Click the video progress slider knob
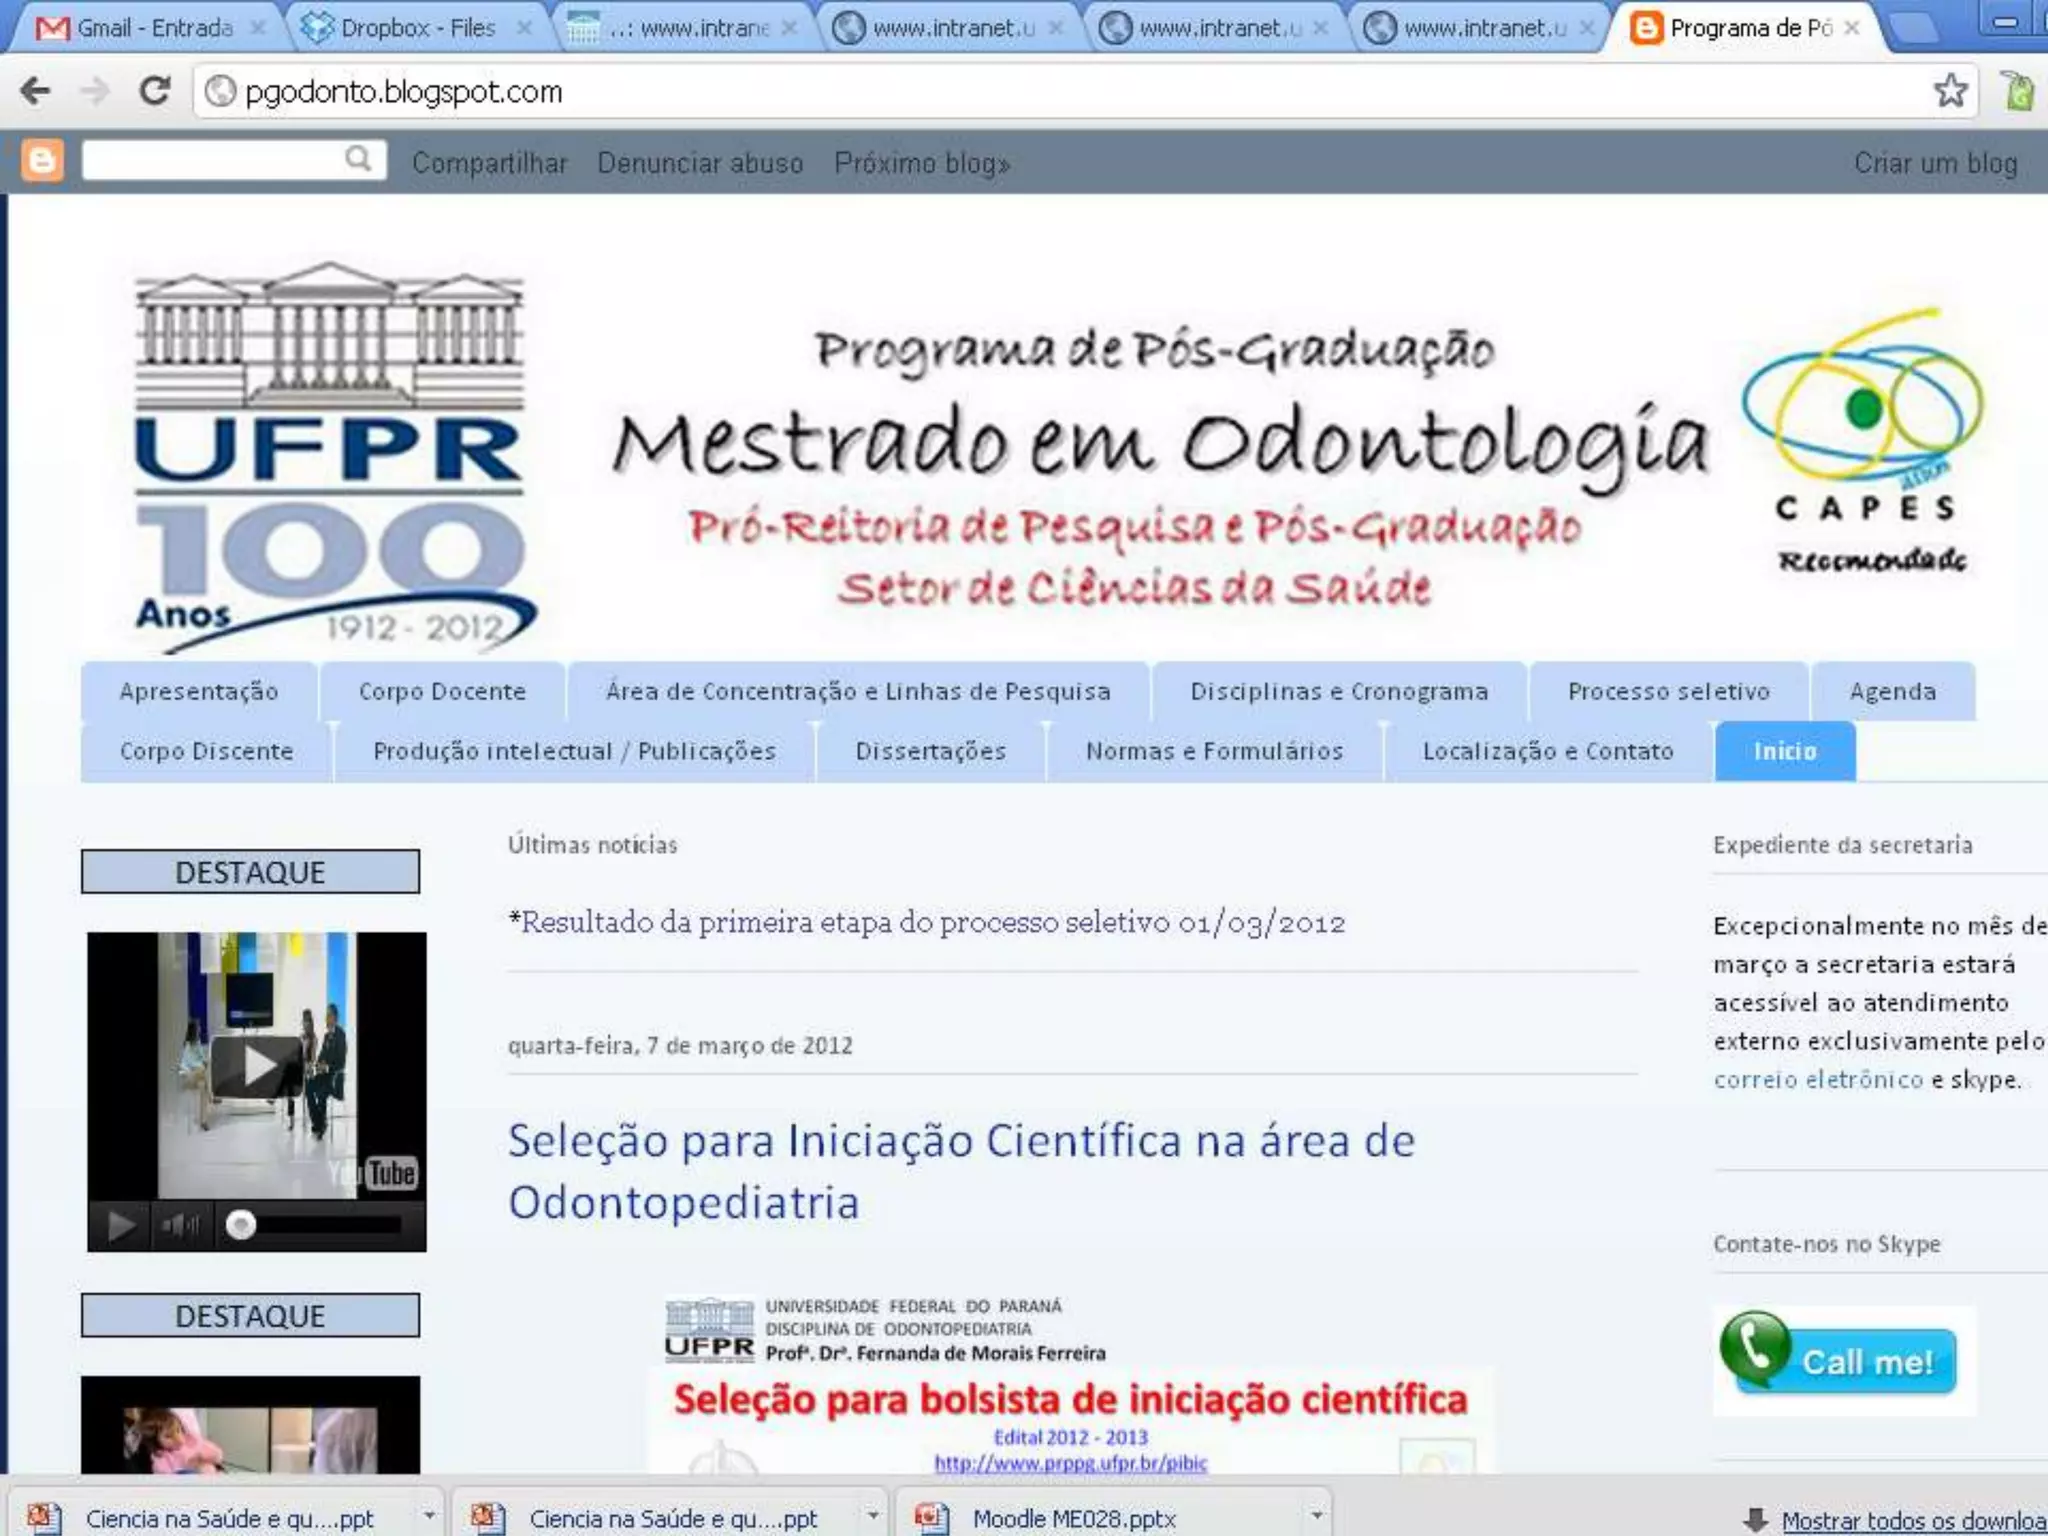2048x1536 pixels. pyautogui.click(x=241, y=1225)
